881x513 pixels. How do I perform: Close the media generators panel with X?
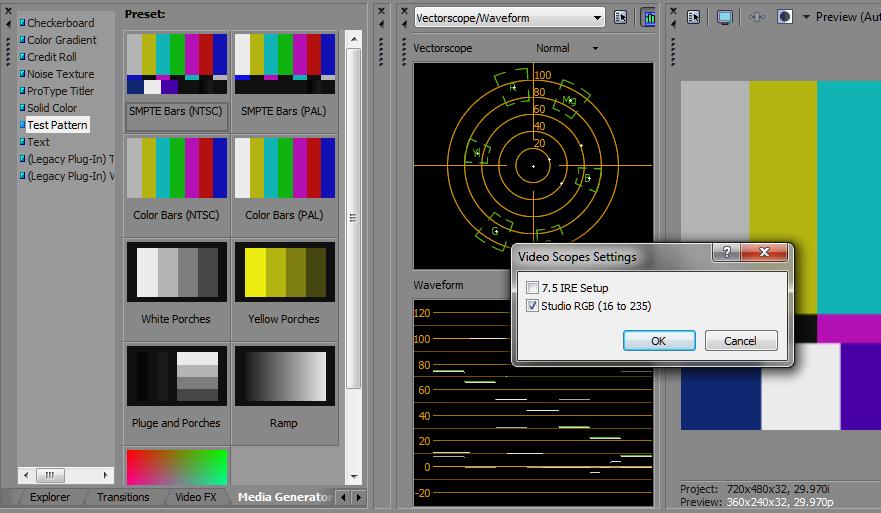[9, 9]
